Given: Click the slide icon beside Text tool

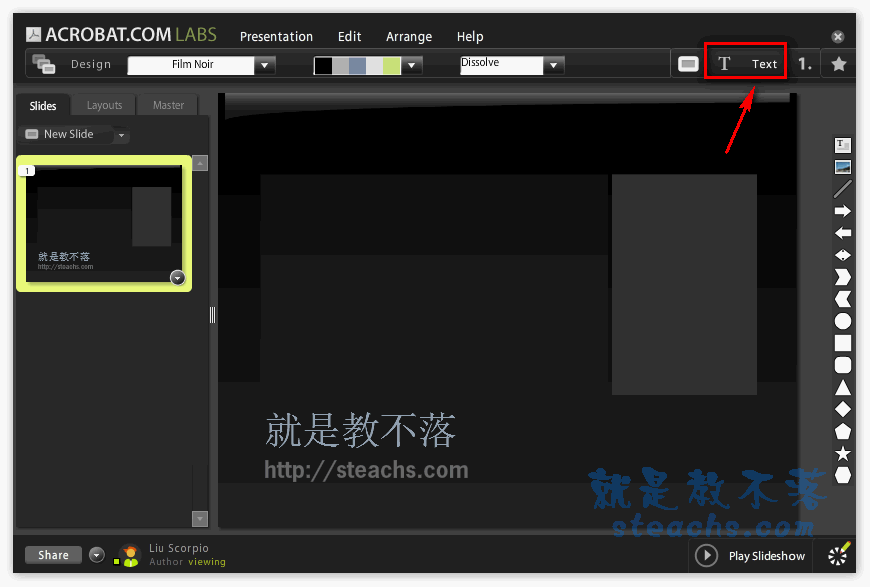Looking at the screenshot, I should point(688,64).
